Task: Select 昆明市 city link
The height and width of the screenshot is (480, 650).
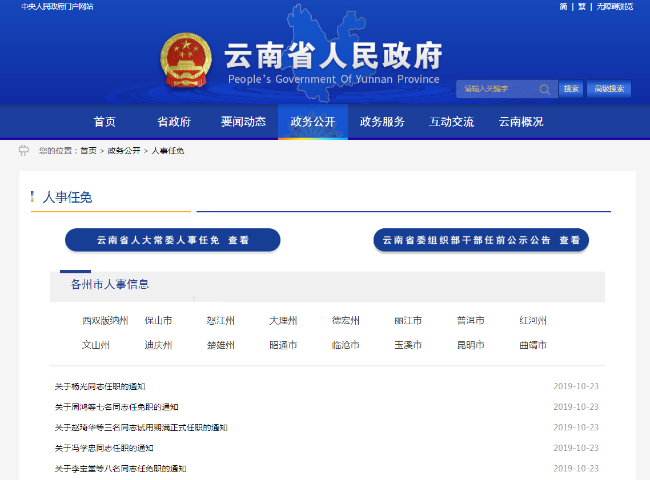Action: tap(469, 345)
